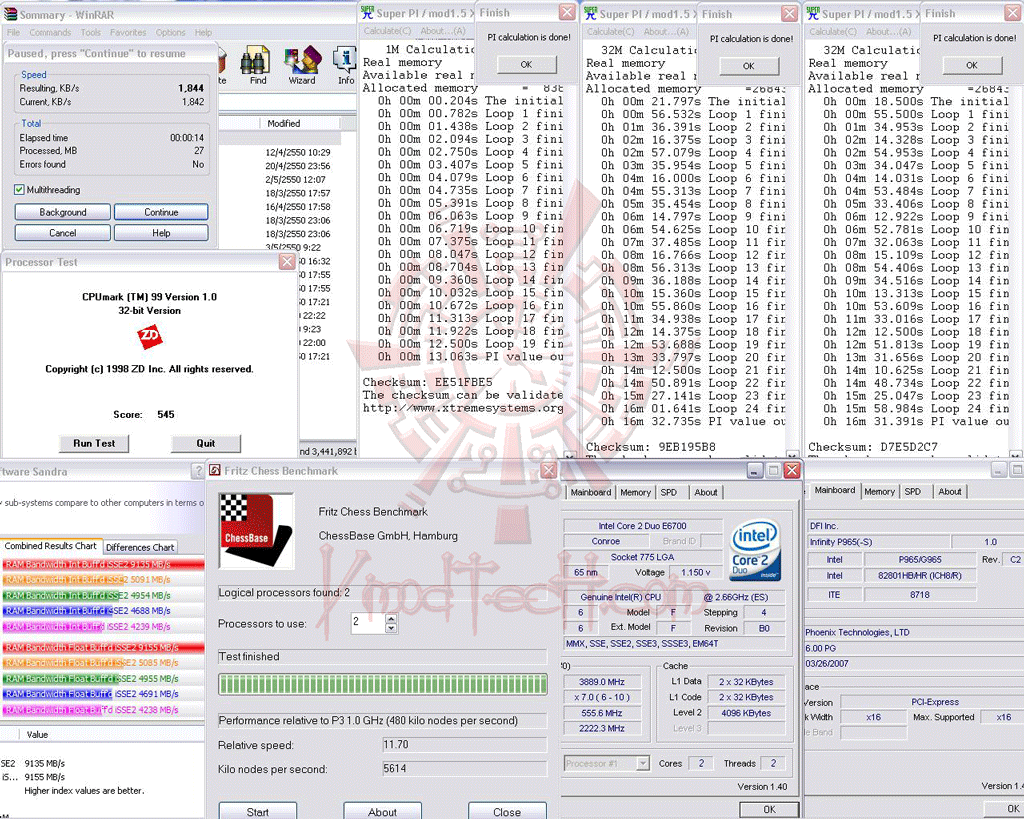Viewport: 1024px width, 819px height.
Task: Click the Background button in WinRAR
Action: click(x=63, y=212)
